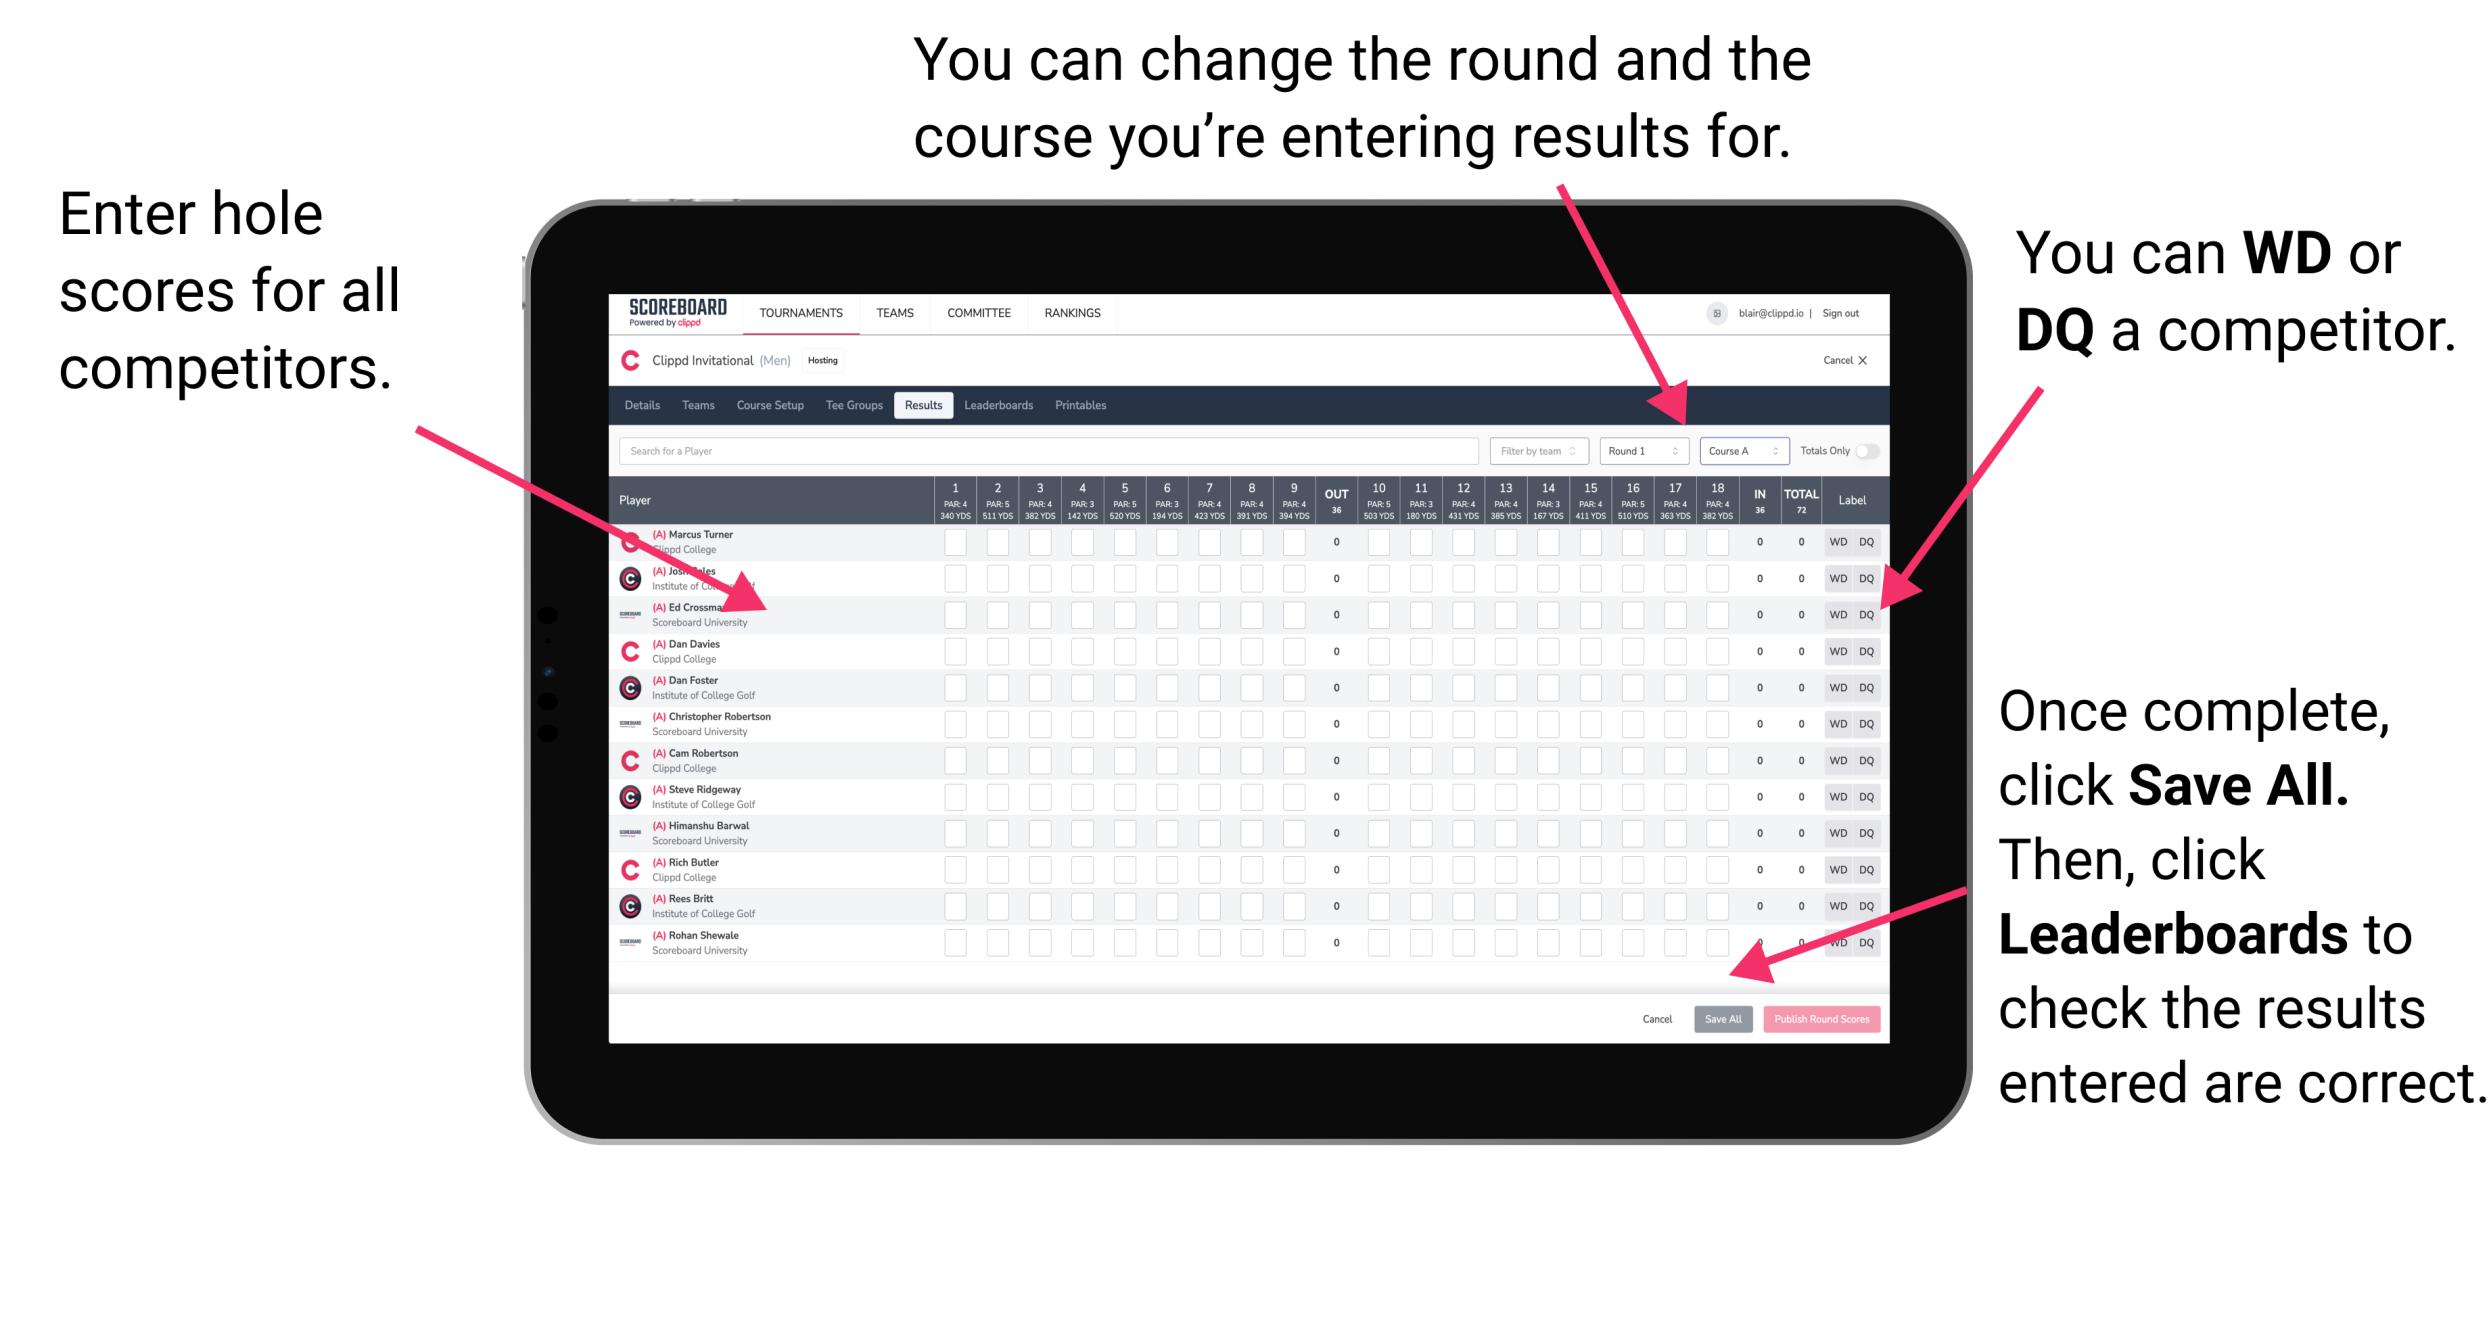2489x1339 pixels.
Task: Click Save All button
Action: [x=1721, y=1019]
